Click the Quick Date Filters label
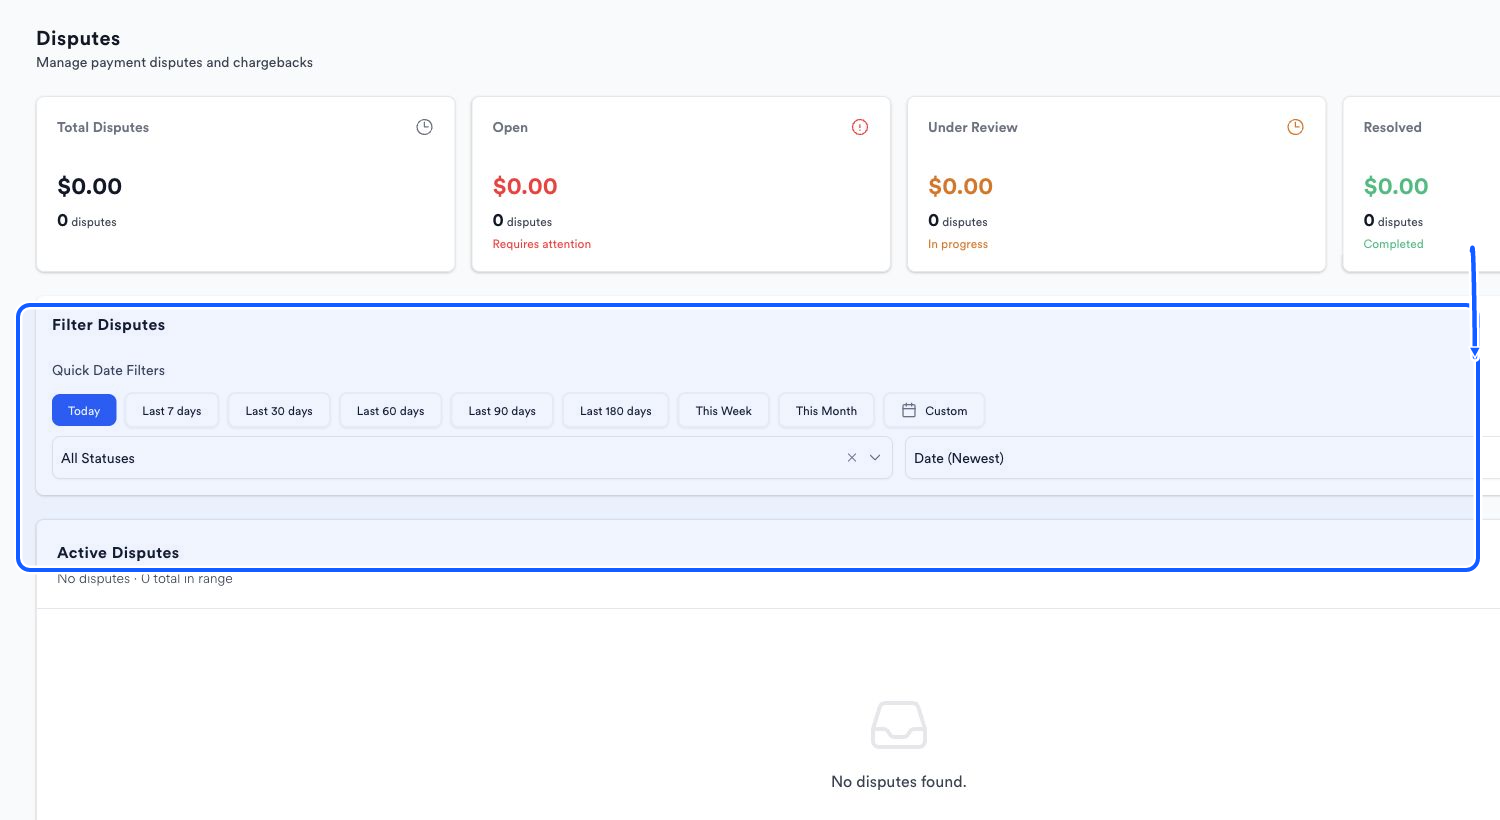Image resolution: width=1500 pixels, height=820 pixels. pyautogui.click(x=108, y=370)
